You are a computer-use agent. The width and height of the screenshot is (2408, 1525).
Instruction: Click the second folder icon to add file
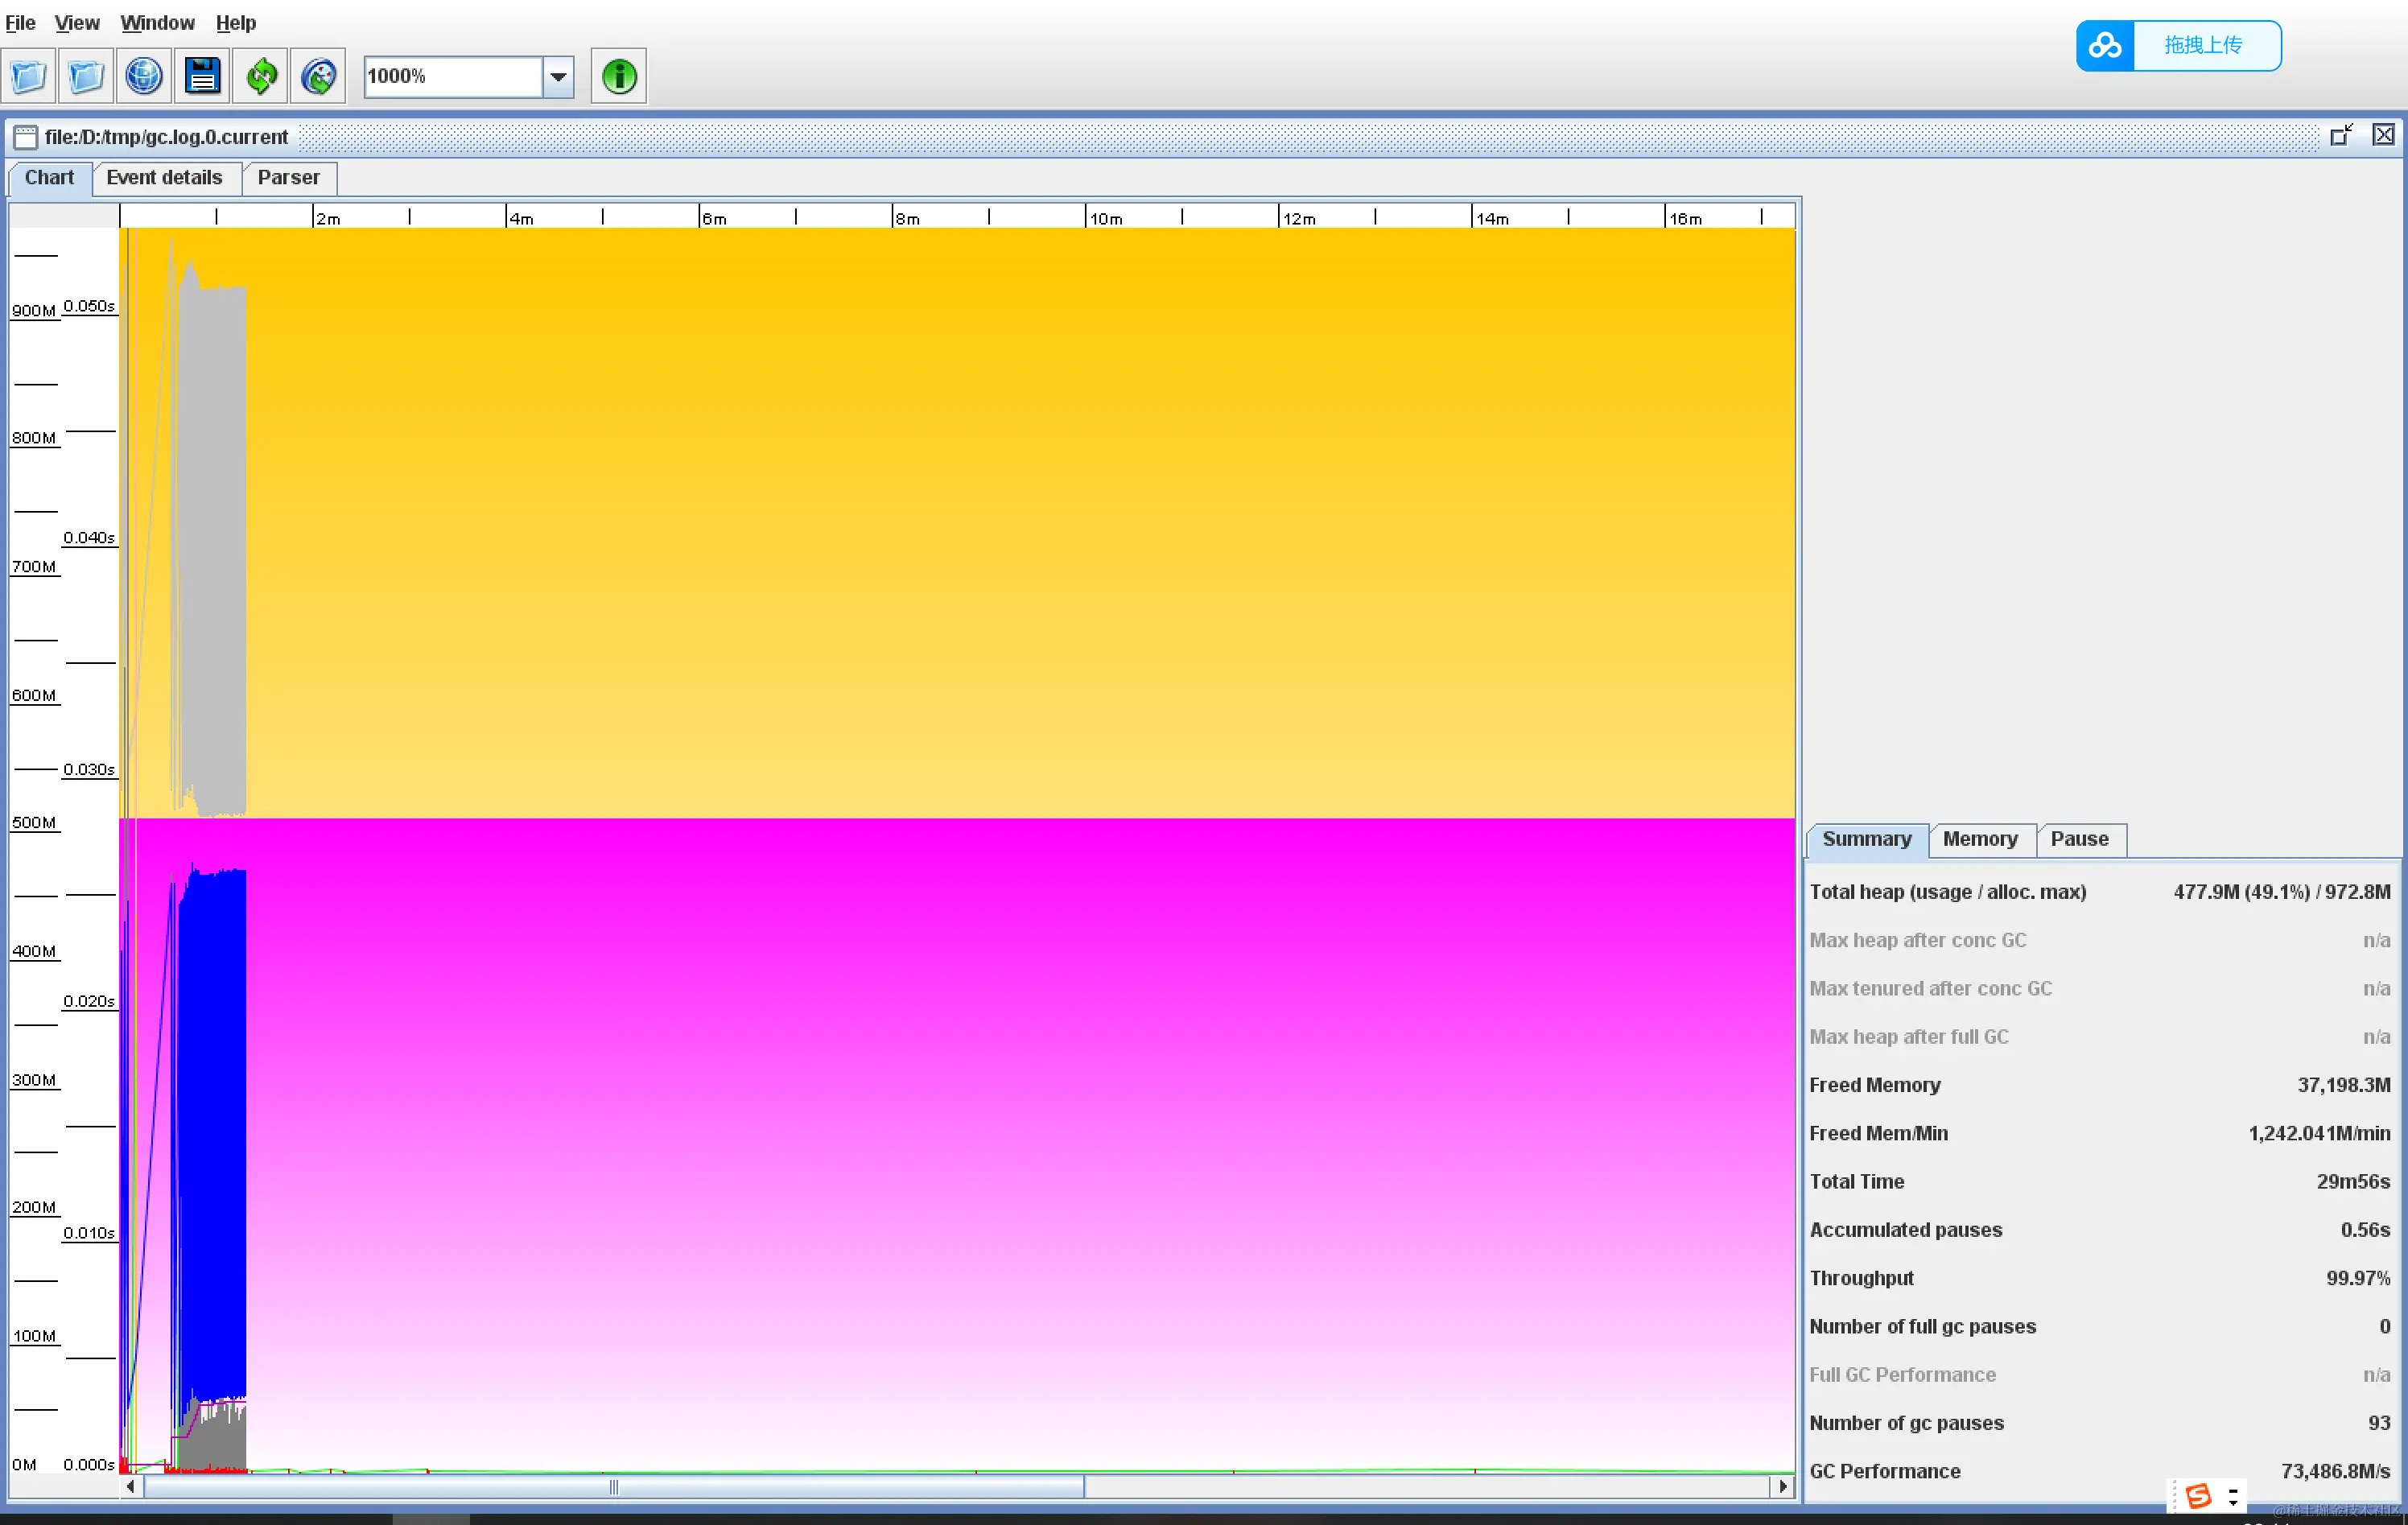click(x=86, y=76)
